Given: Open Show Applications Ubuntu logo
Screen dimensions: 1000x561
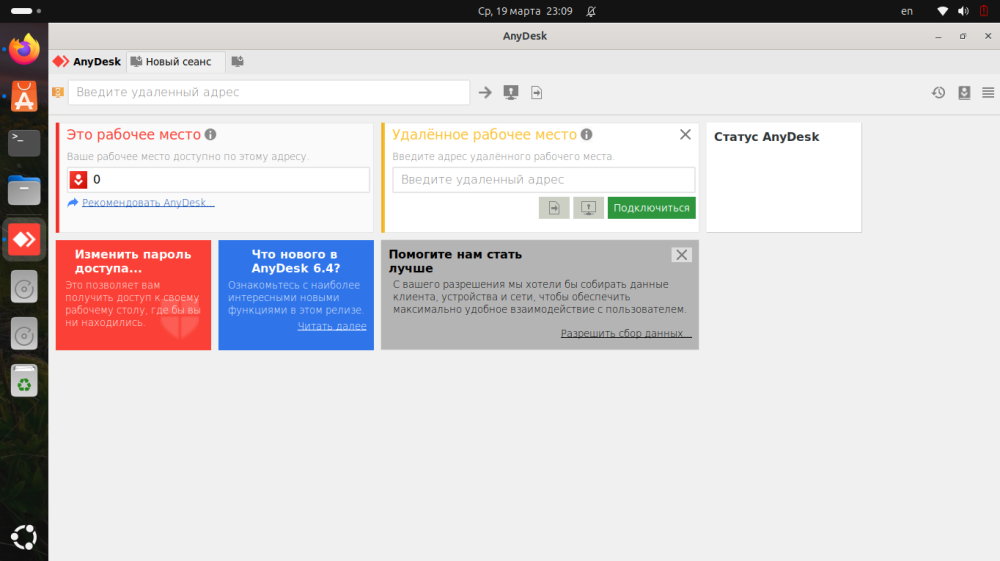Looking at the screenshot, I should 24,537.
